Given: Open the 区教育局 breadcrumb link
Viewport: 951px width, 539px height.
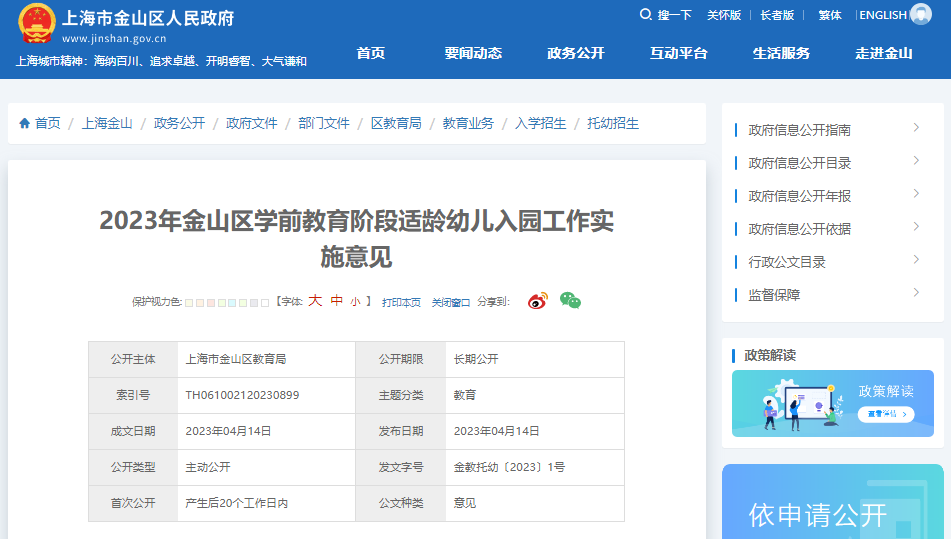Looking at the screenshot, I should (396, 123).
